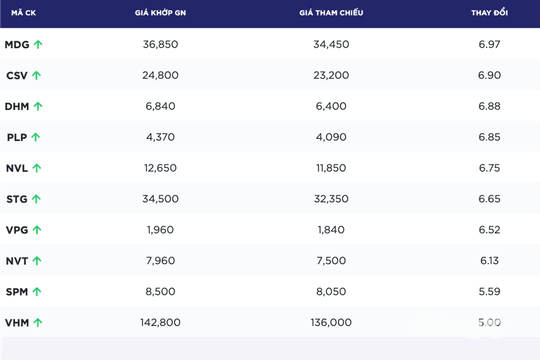Click the 6.88 change value

(x=489, y=106)
